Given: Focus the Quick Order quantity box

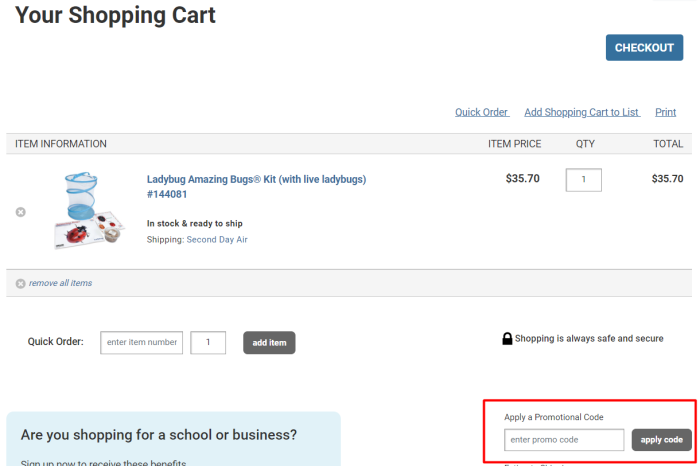Looking at the screenshot, I should pos(208,342).
